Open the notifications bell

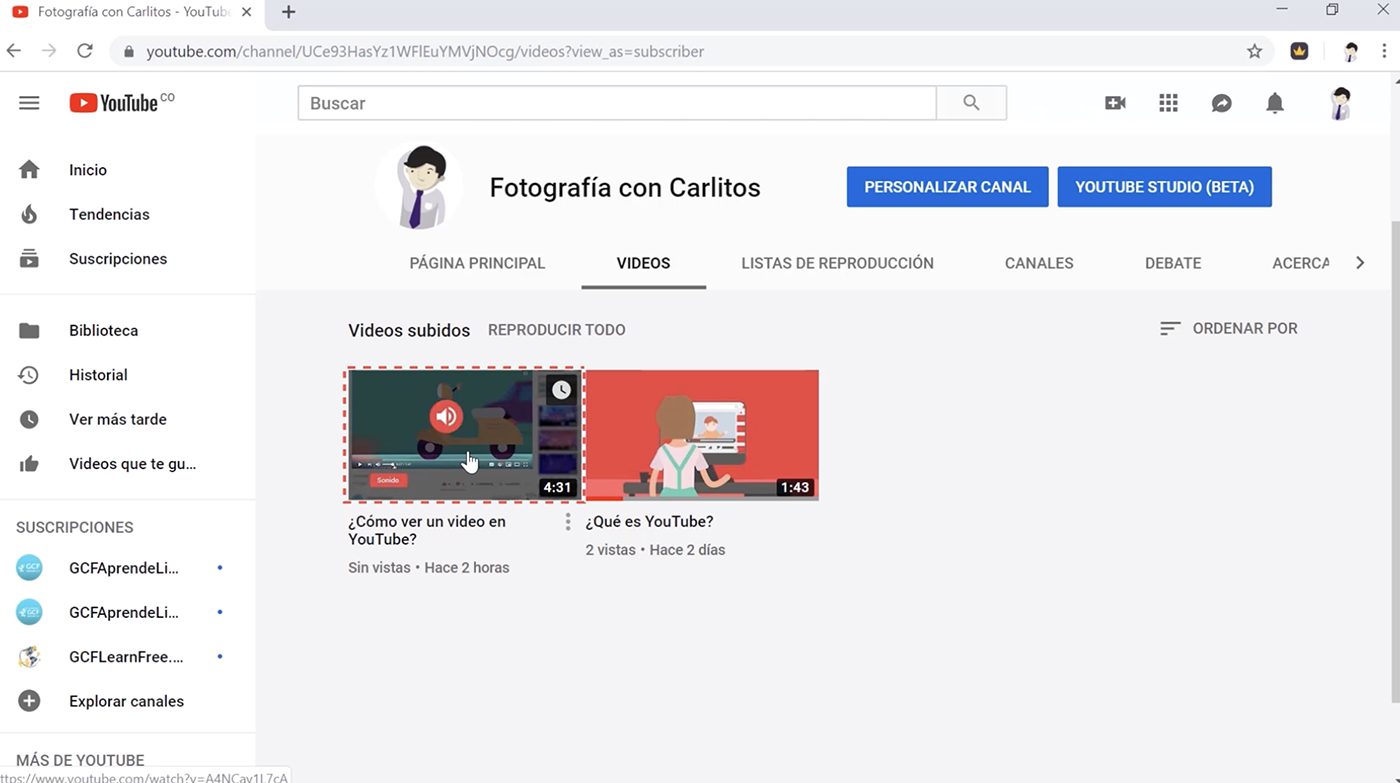[1275, 103]
